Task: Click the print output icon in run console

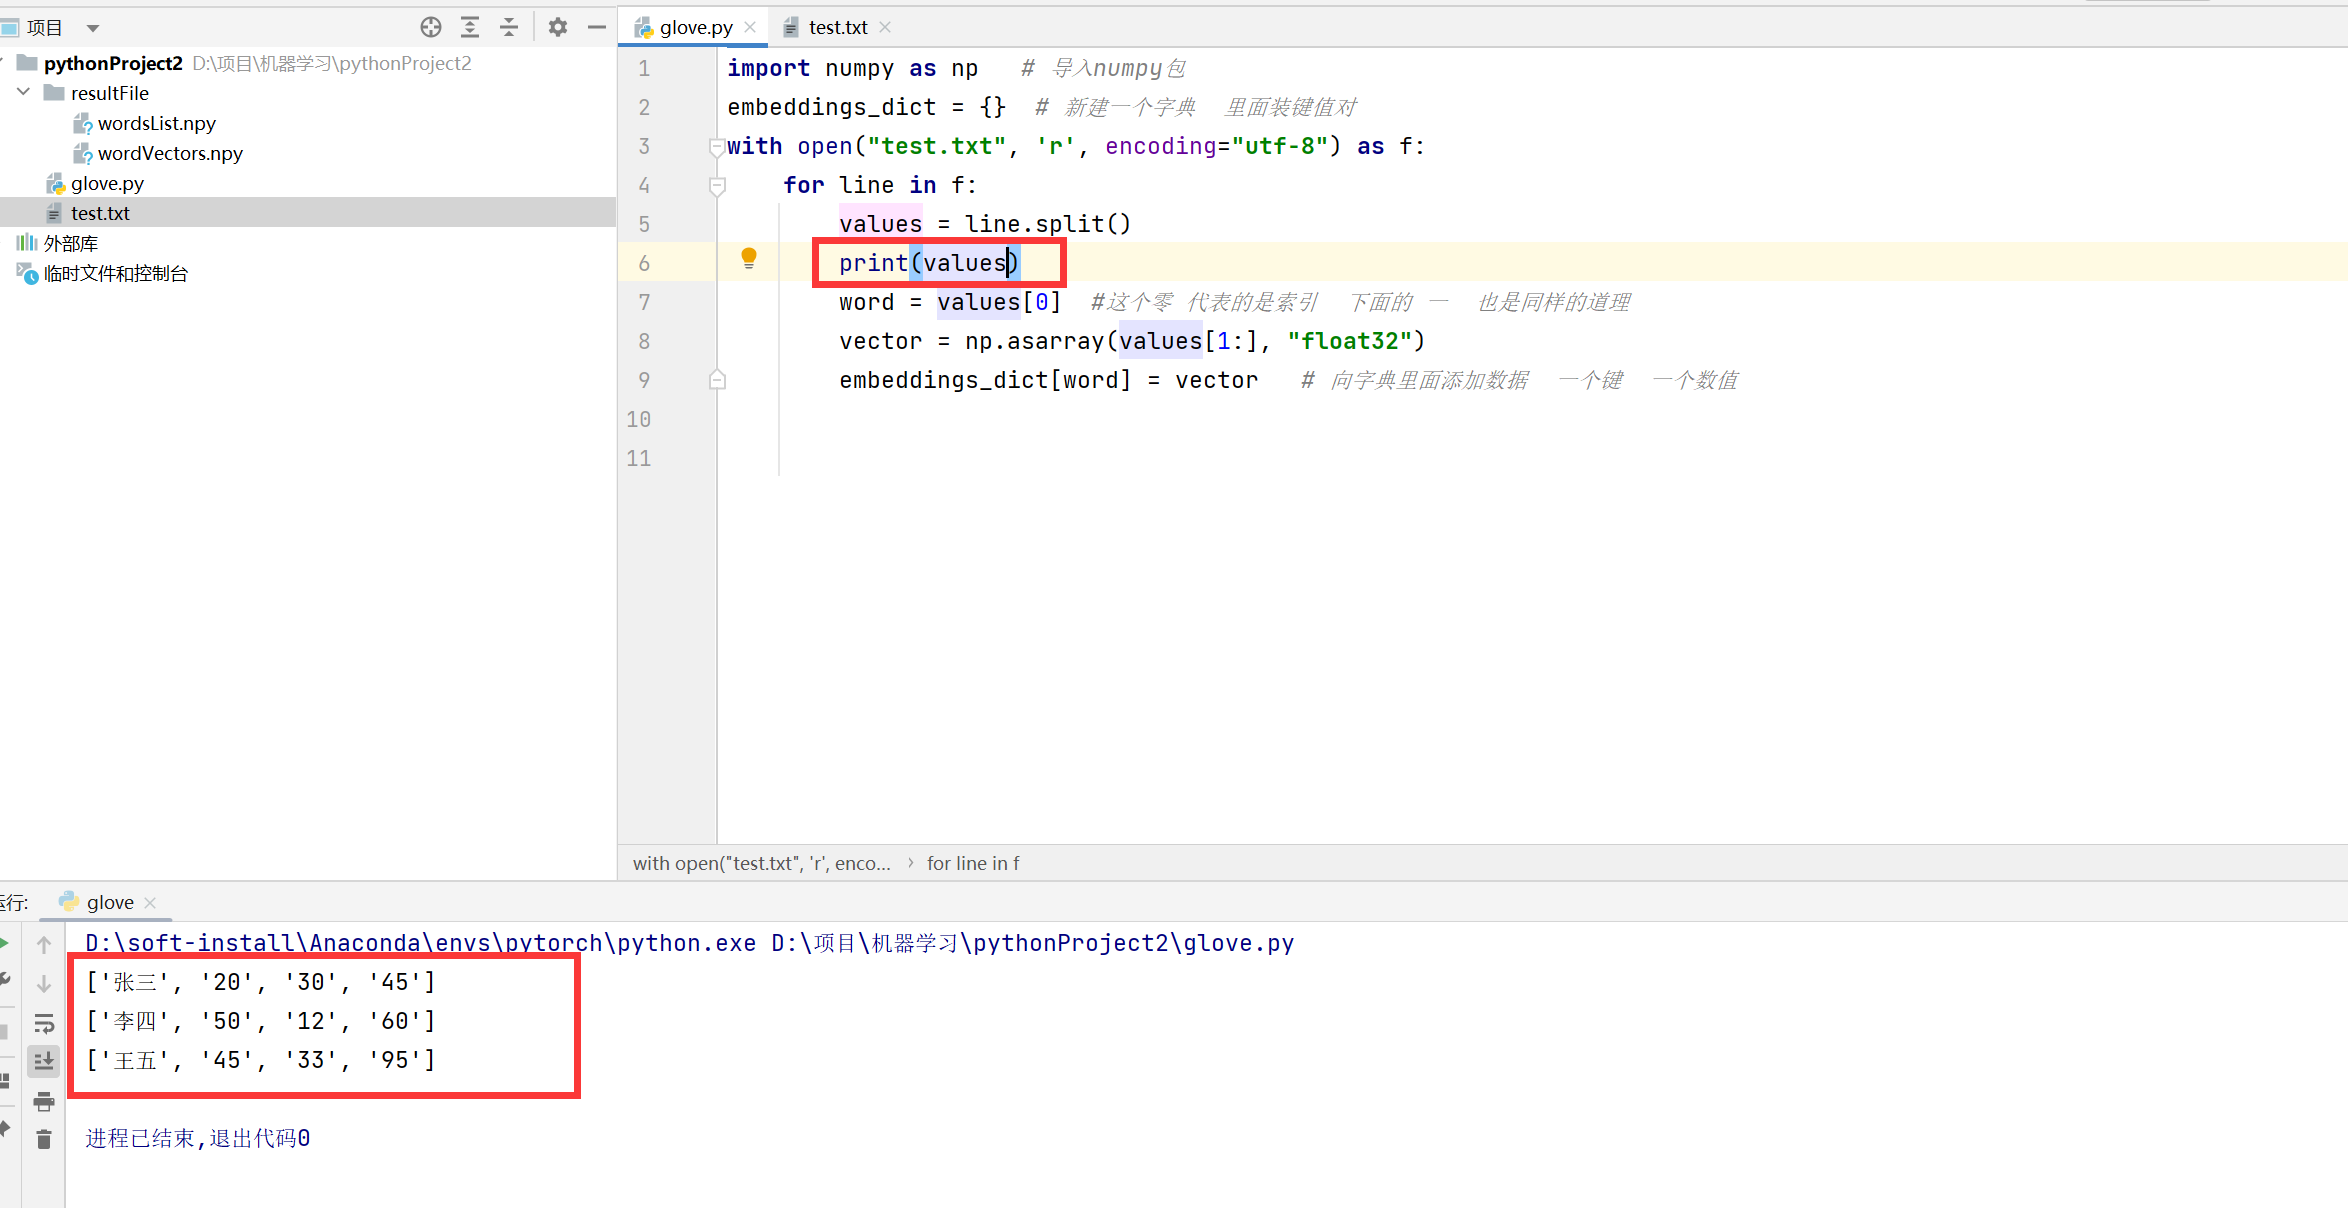Action: click(x=43, y=1102)
